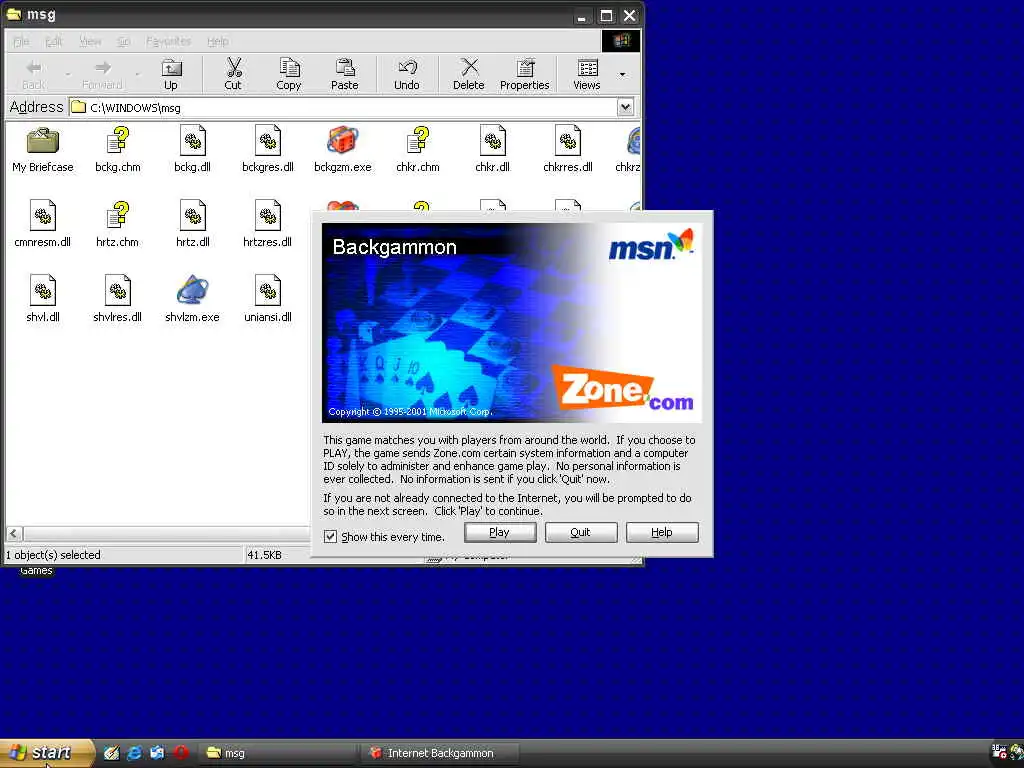The height and width of the screenshot is (768, 1024).
Task: Click Play in the Backgammon dialog
Action: (x=500, y=532)
